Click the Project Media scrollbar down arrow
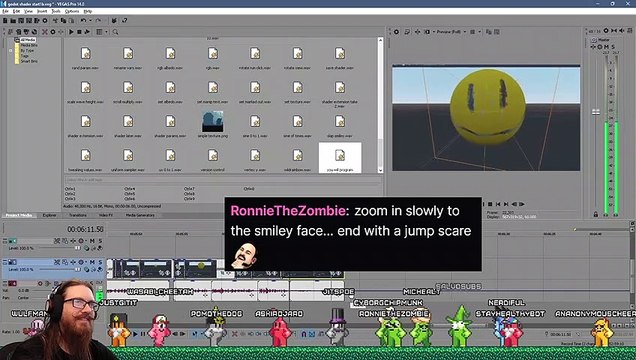The image size is (636, 360). point(380,170)
